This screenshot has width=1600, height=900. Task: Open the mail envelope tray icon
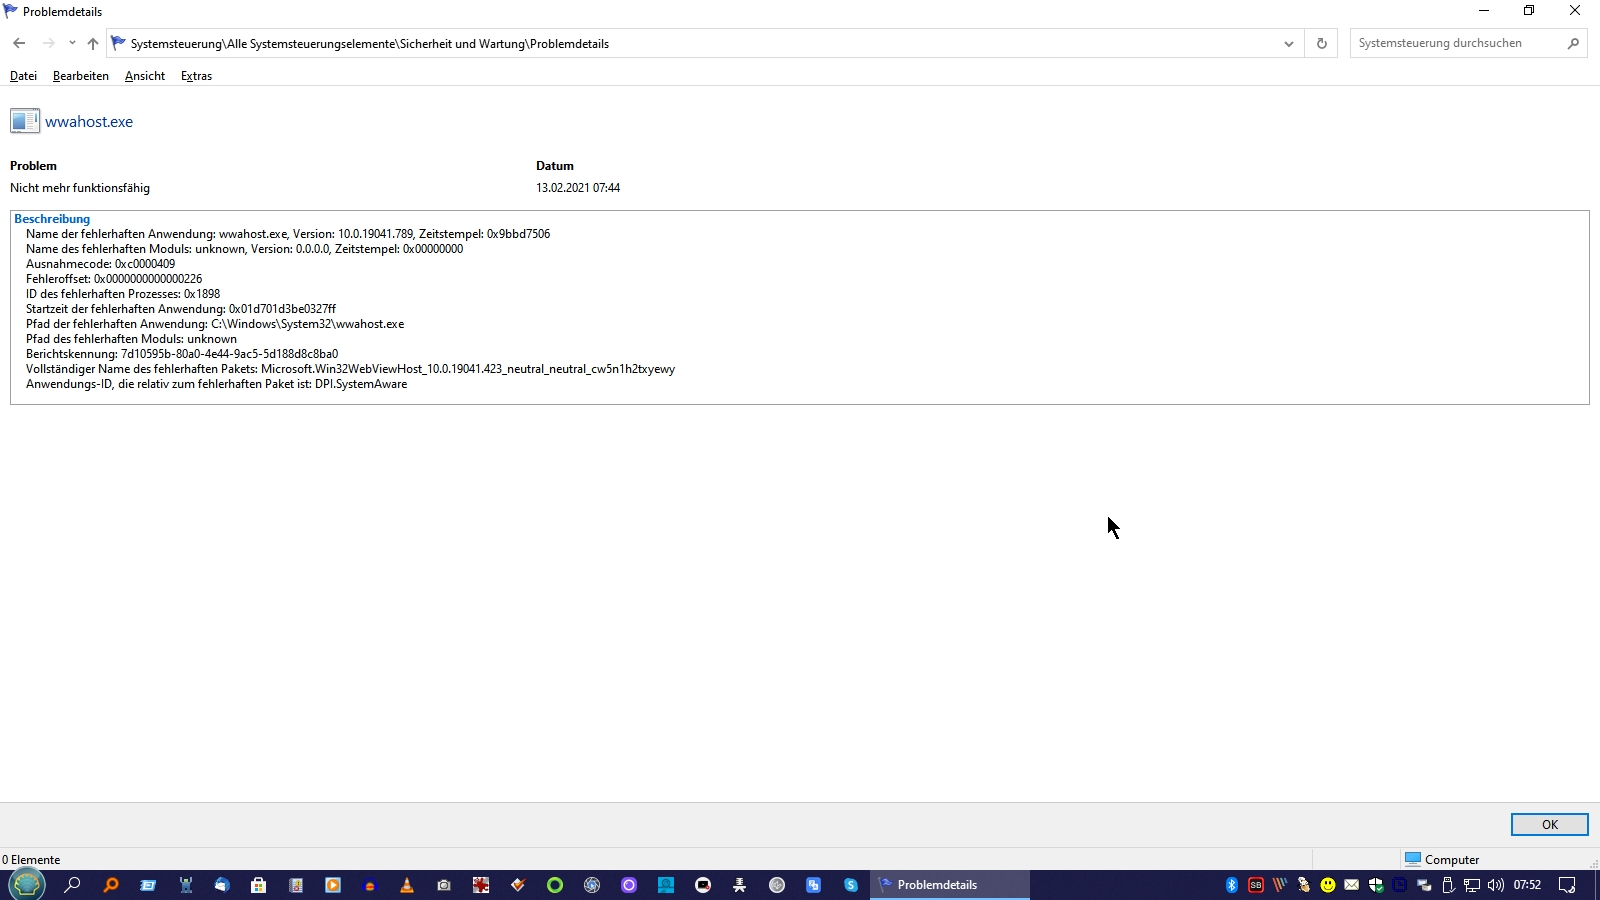(1352, 885)
